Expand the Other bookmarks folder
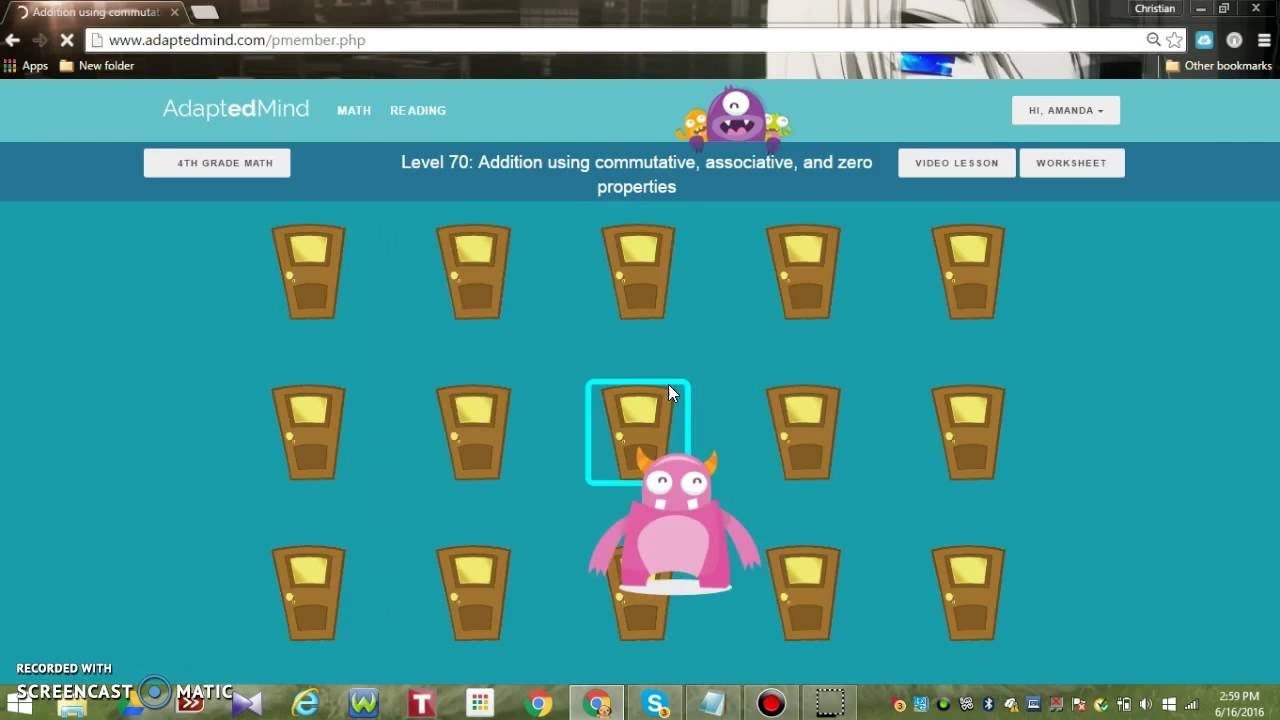This screenshot has height=720, width=1280. pos(1219,66)
